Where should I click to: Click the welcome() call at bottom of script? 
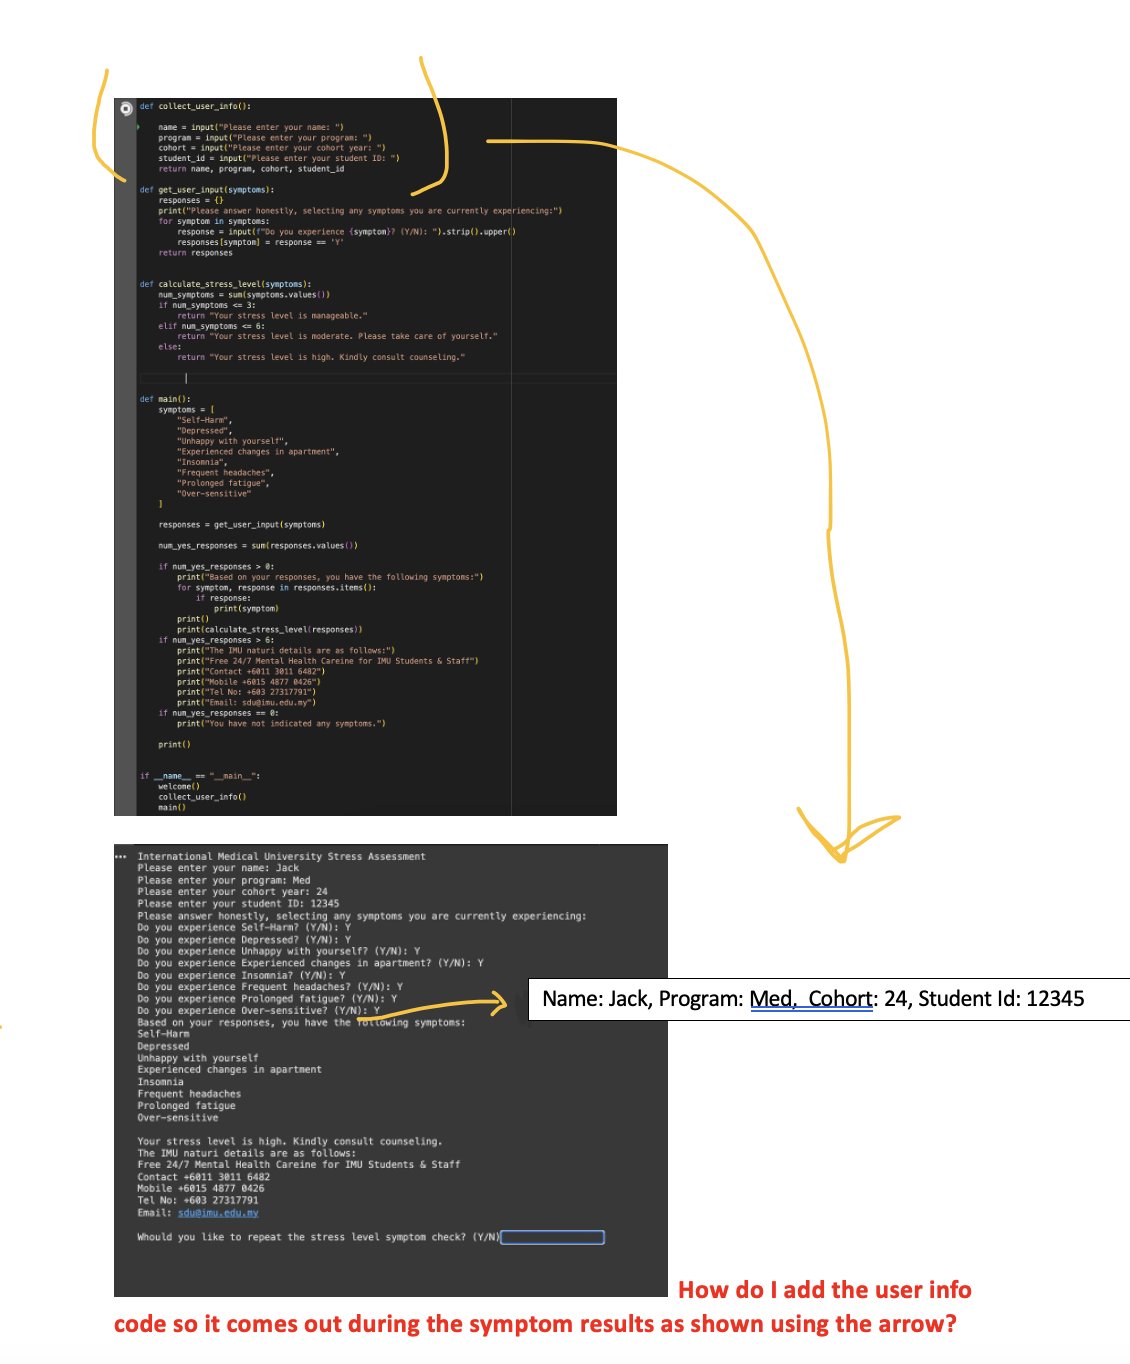click(181, 786)
